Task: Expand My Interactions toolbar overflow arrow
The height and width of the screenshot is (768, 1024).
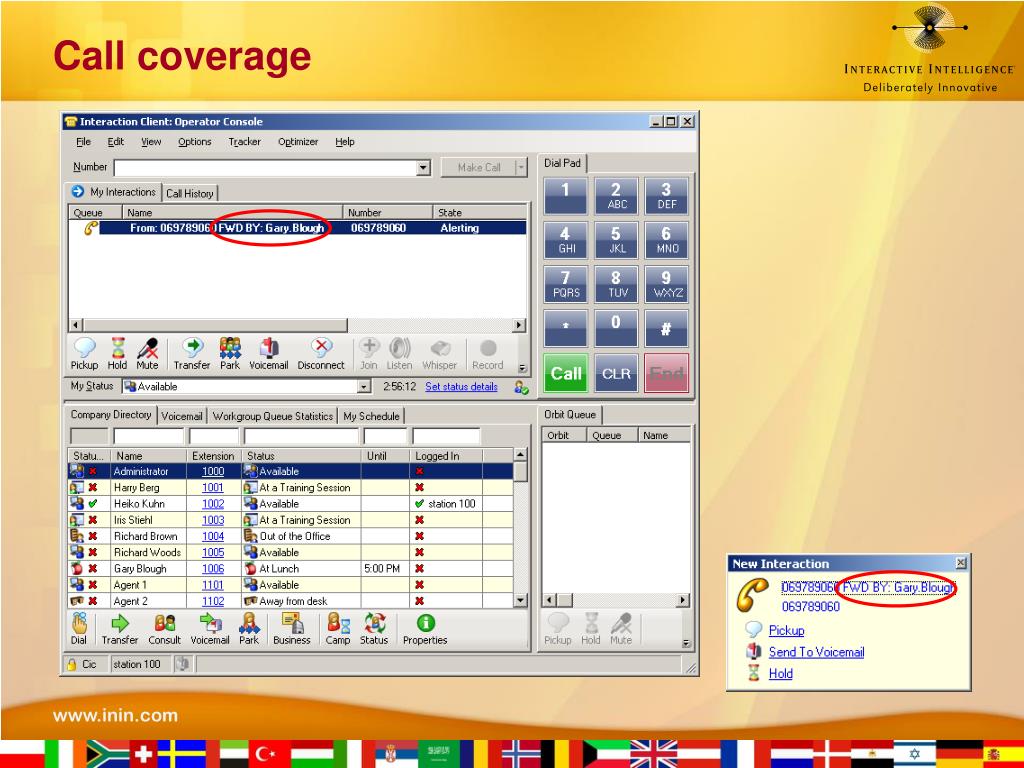Action: [522, 368]
